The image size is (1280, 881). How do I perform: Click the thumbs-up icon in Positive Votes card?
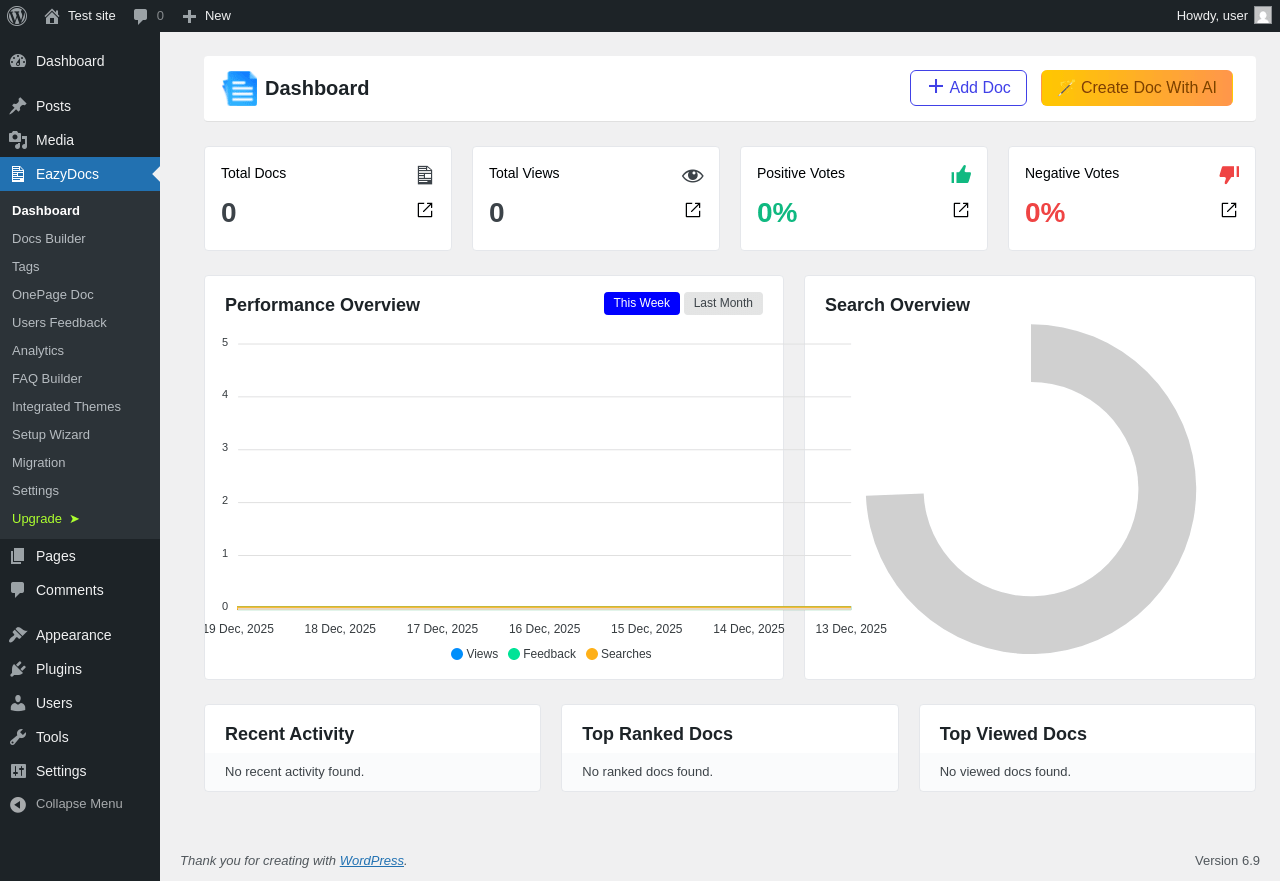click(x=961, y=175)
